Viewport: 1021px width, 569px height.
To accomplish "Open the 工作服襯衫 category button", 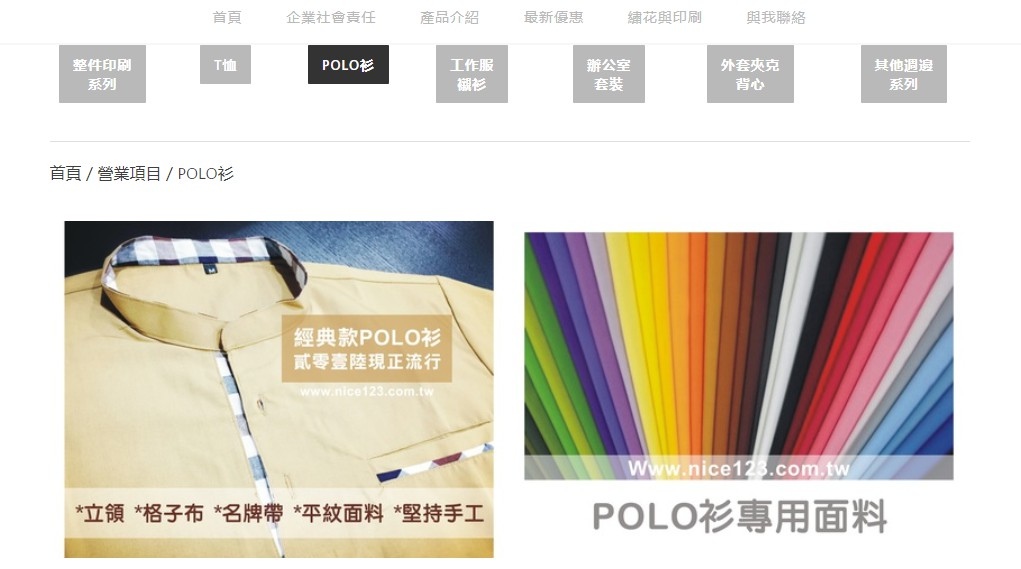I will (x=471, y=74).
